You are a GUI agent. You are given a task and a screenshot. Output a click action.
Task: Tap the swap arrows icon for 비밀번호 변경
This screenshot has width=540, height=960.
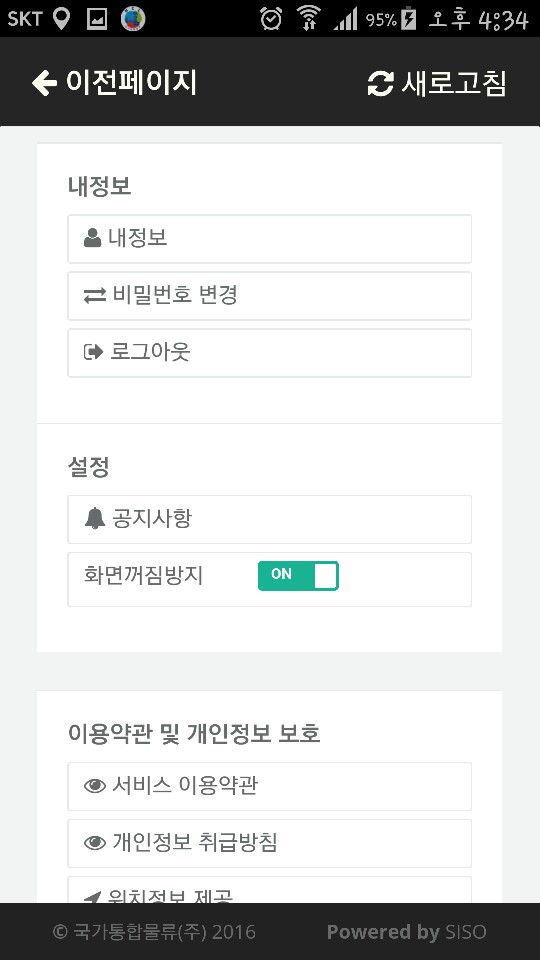tap(95, 296)
